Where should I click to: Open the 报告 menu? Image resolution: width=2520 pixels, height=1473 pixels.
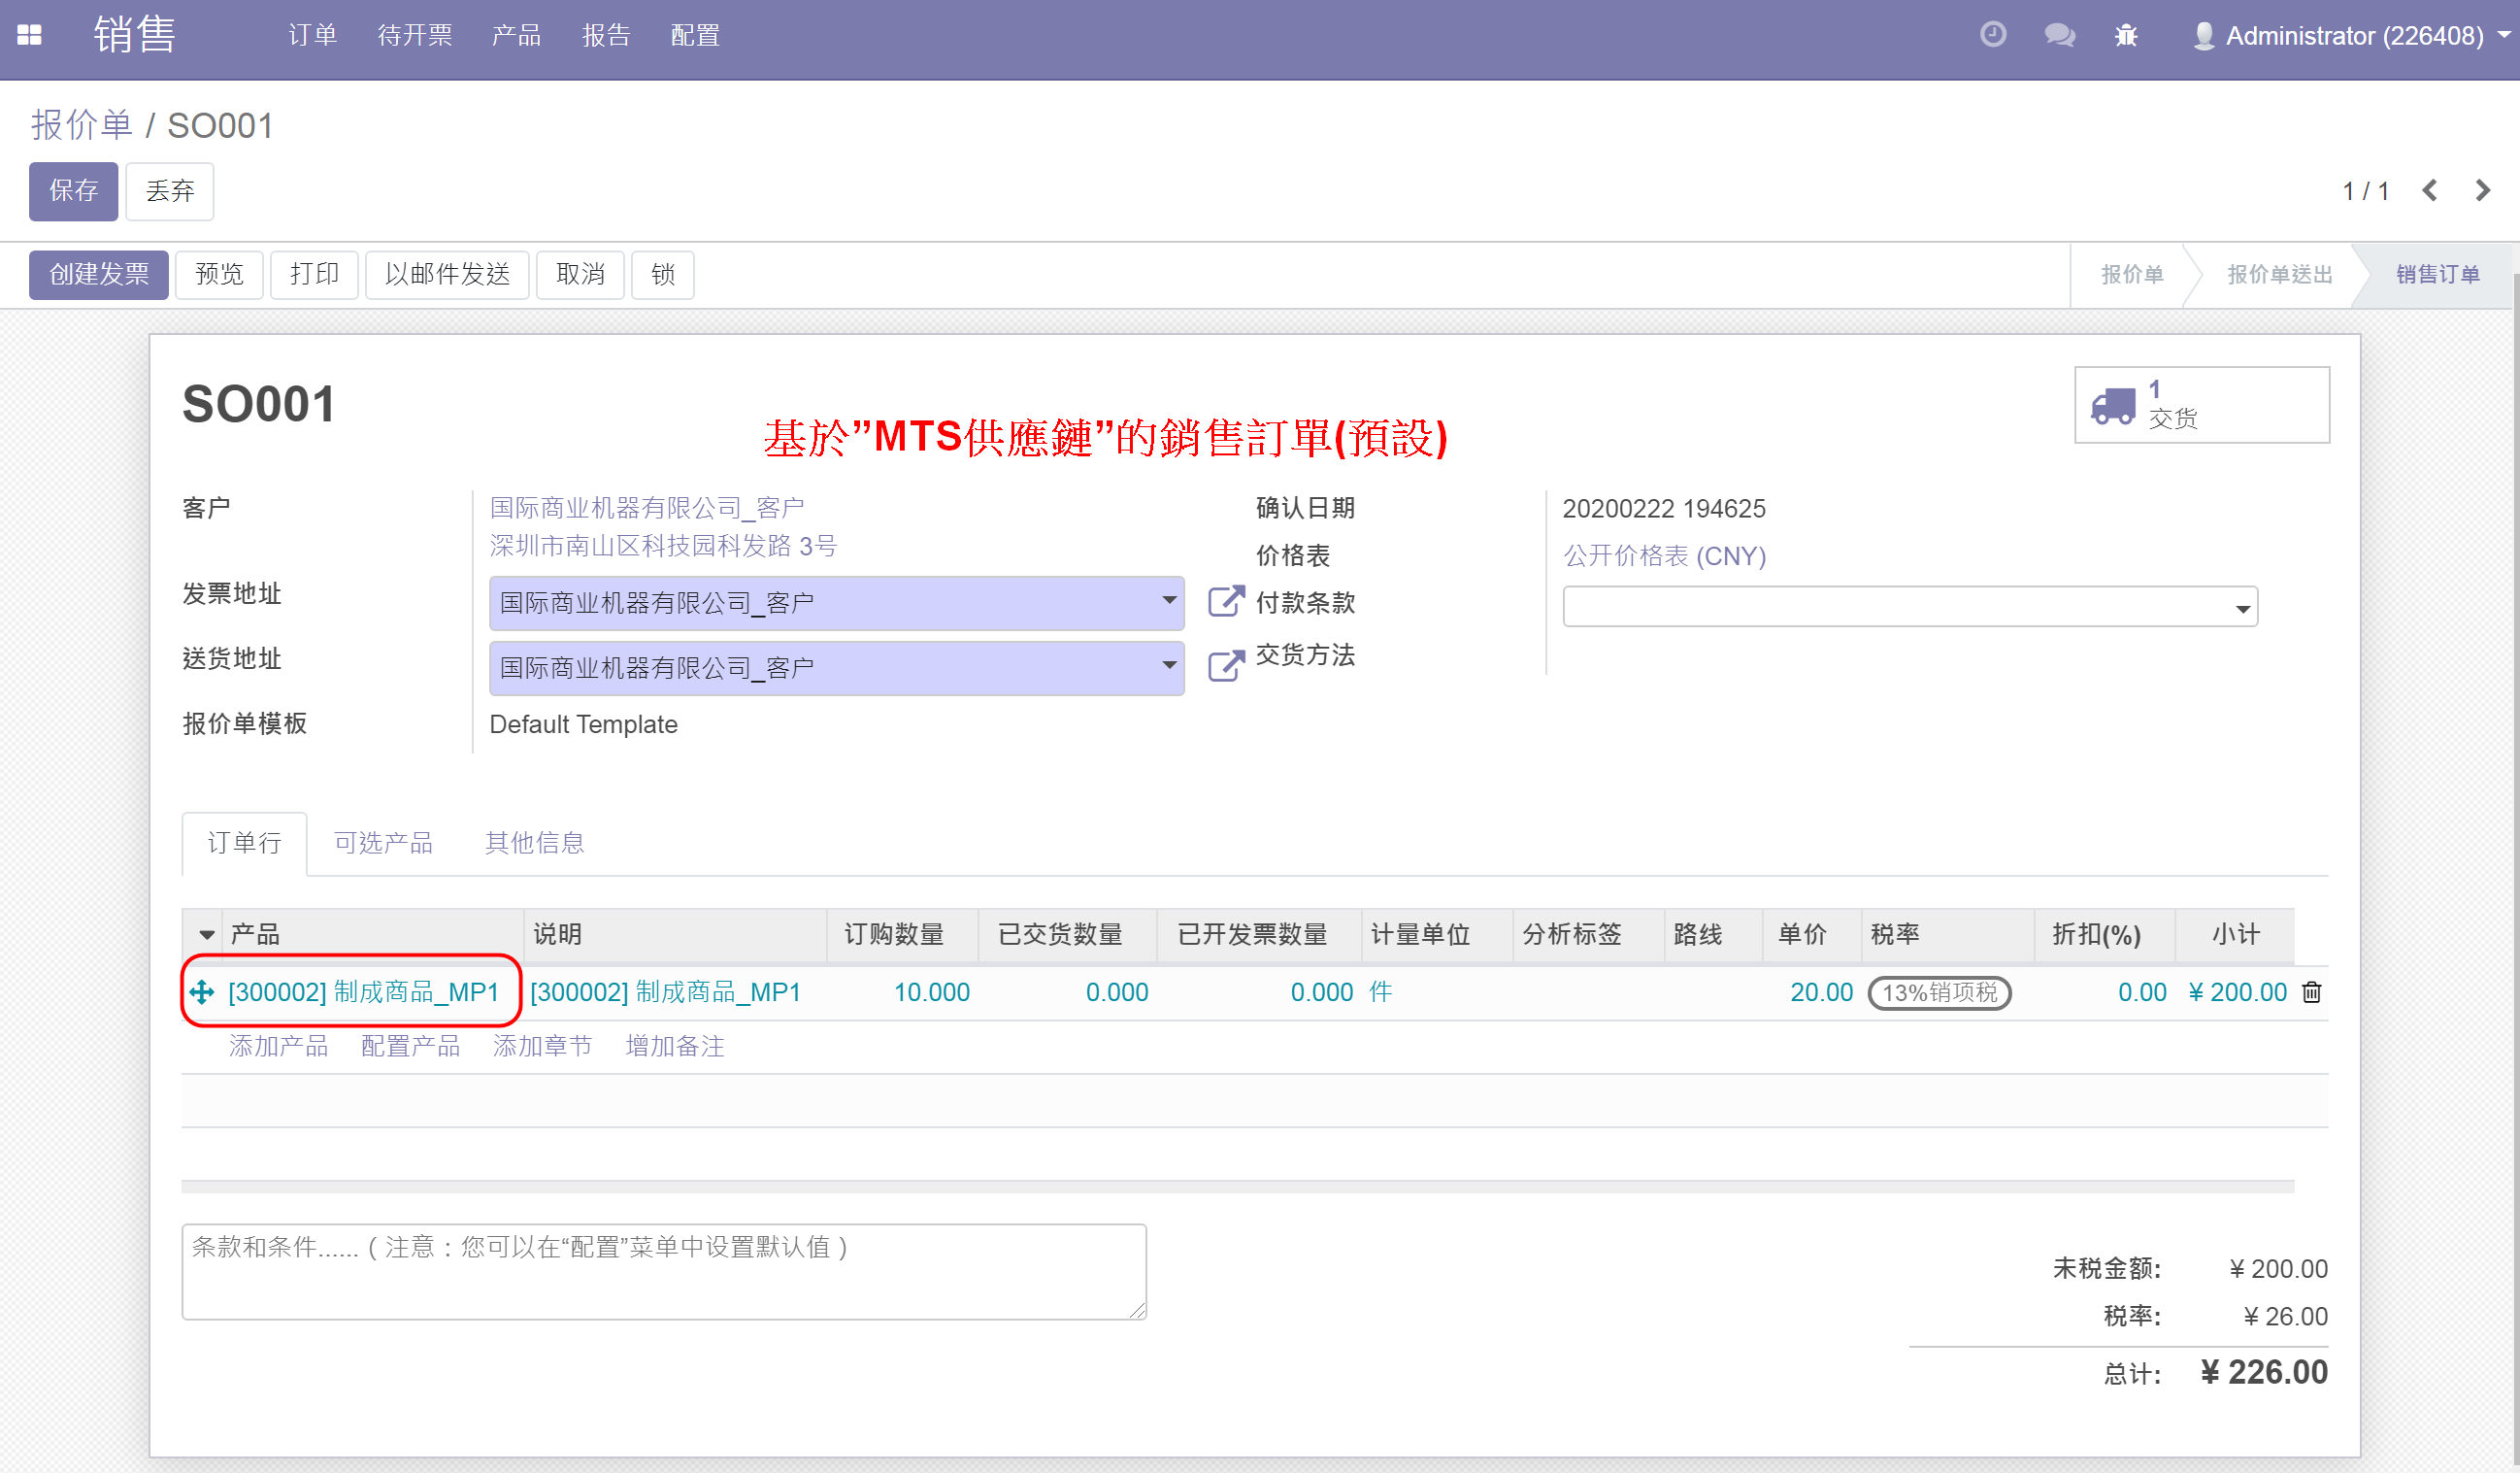pyautogui.click(x=606, y=36)
